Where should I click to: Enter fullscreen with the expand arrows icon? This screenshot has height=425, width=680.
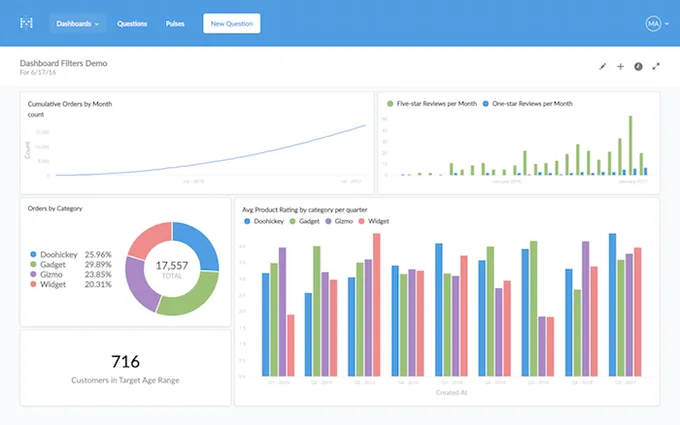(x=656, y=66)
